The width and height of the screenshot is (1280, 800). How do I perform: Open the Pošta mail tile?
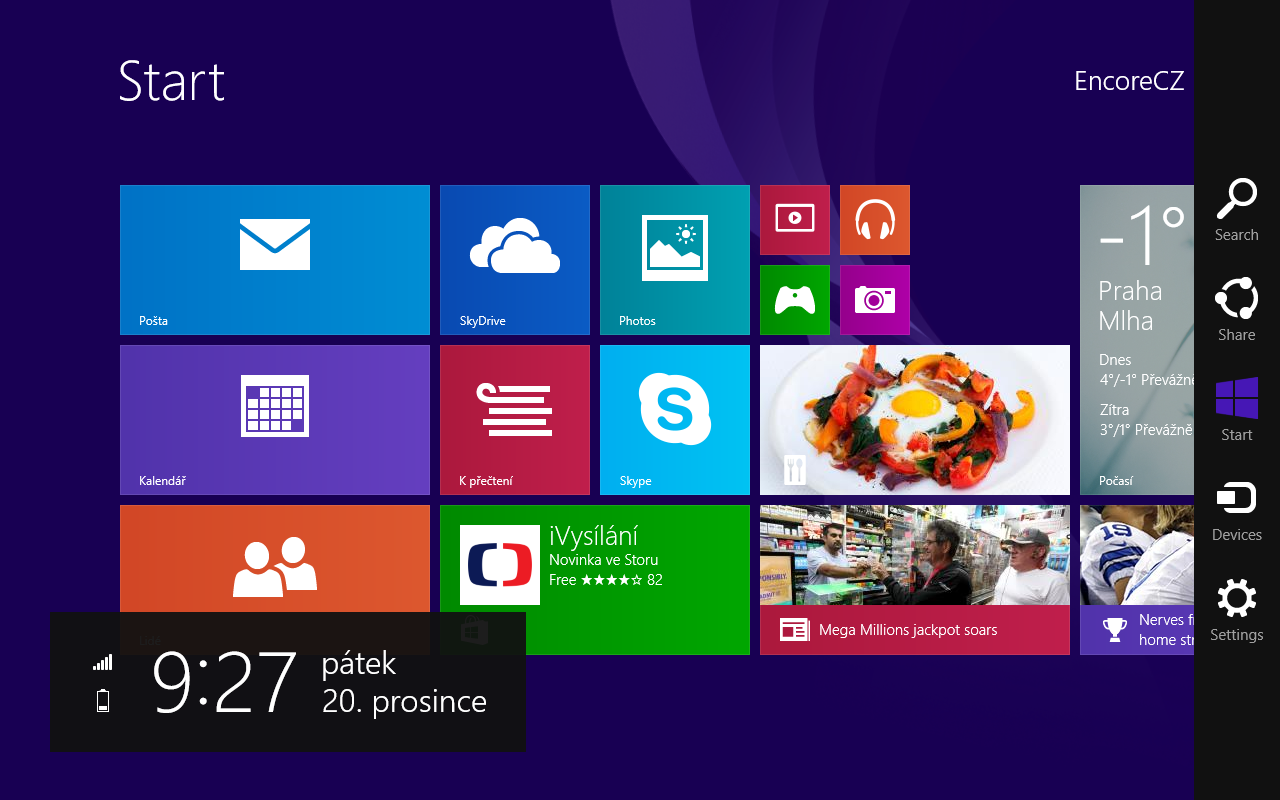(x=275, y=260)
